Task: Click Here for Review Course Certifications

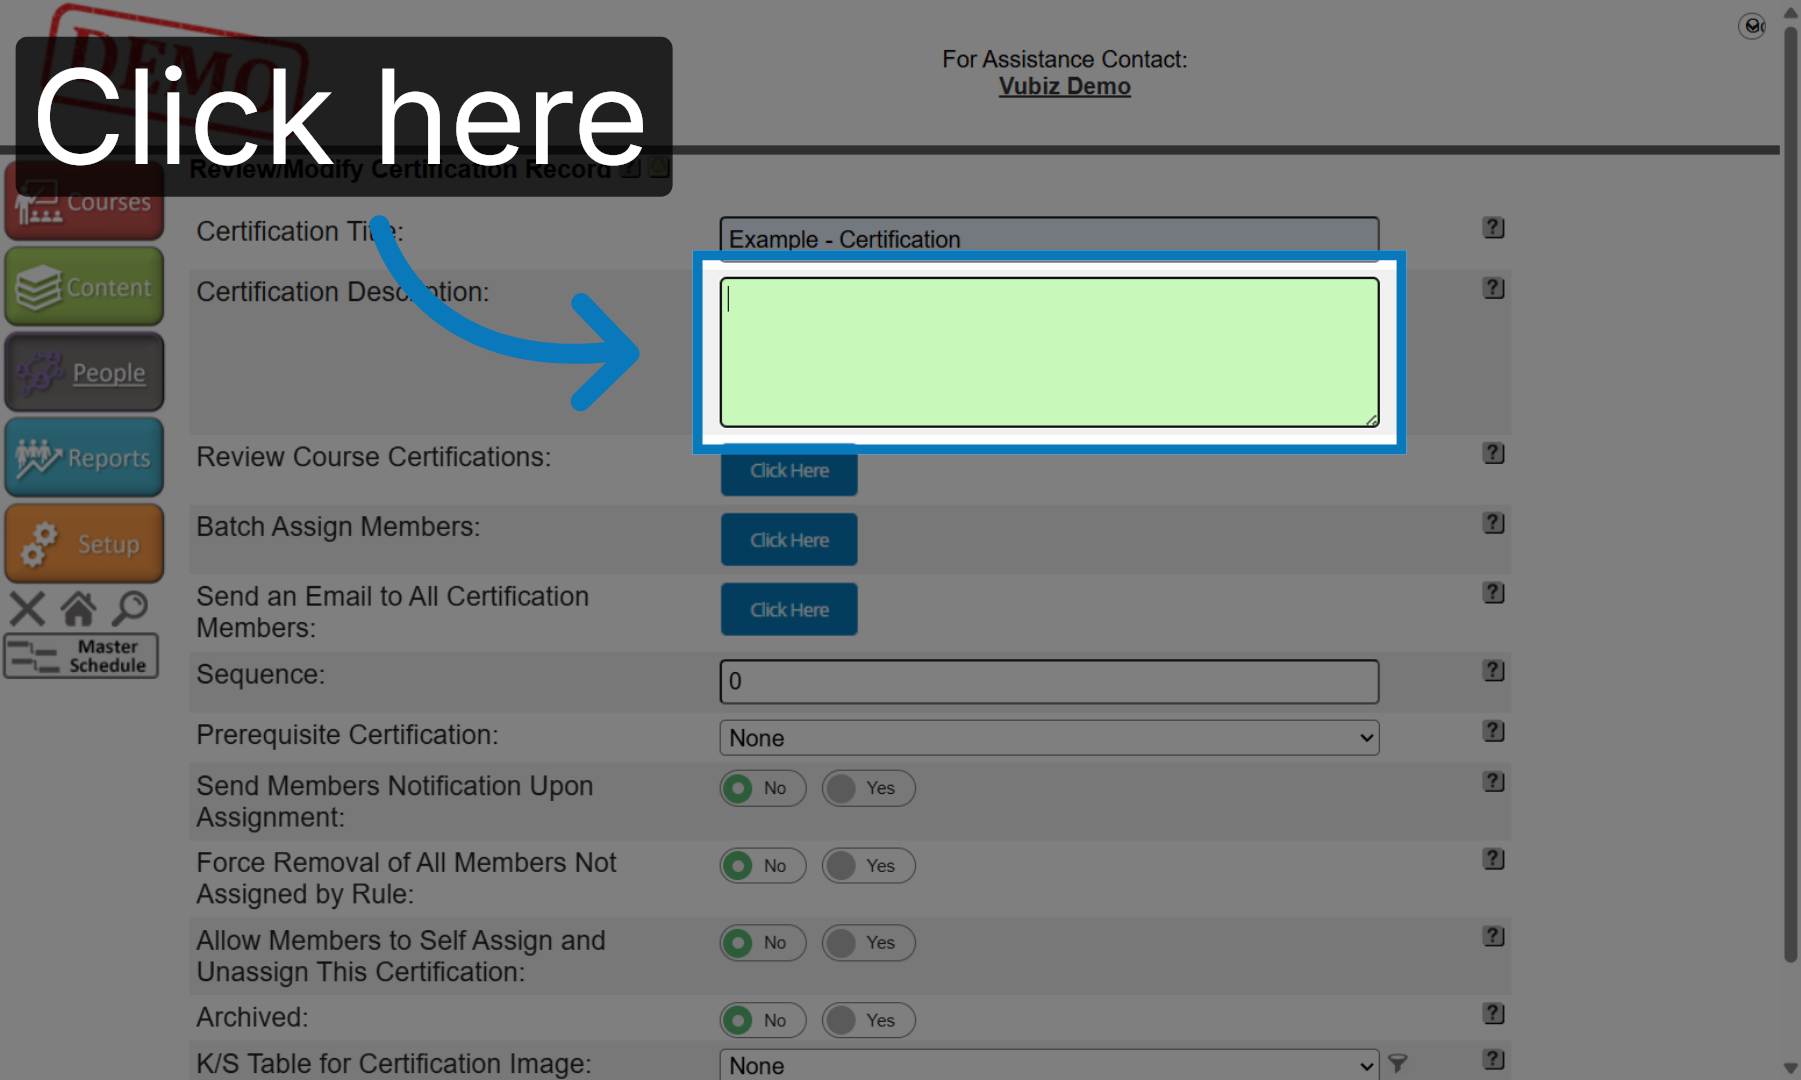Action: 789,470
